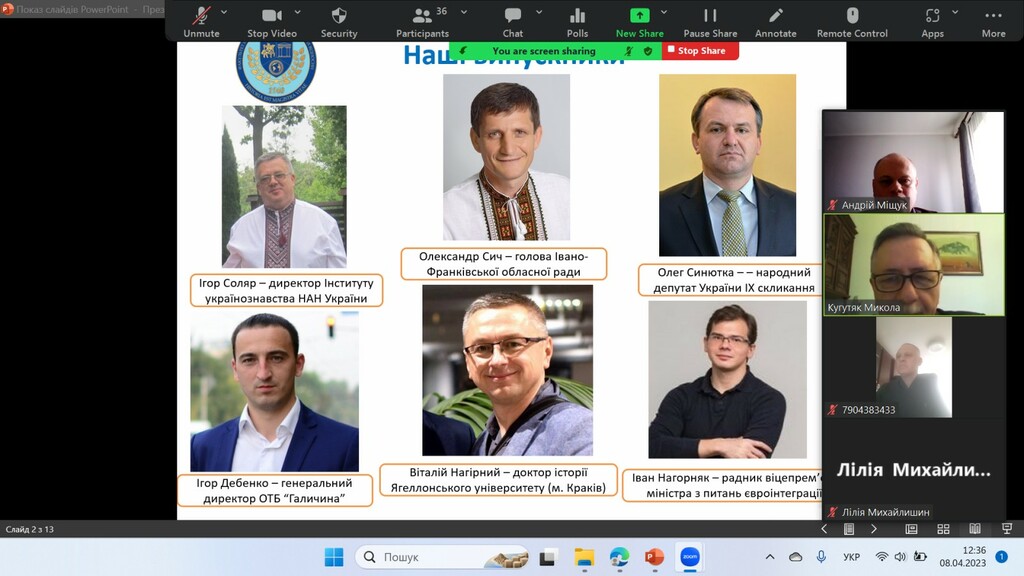
Task: Open the Apps menu in Zoom
Action: point(932,20)
